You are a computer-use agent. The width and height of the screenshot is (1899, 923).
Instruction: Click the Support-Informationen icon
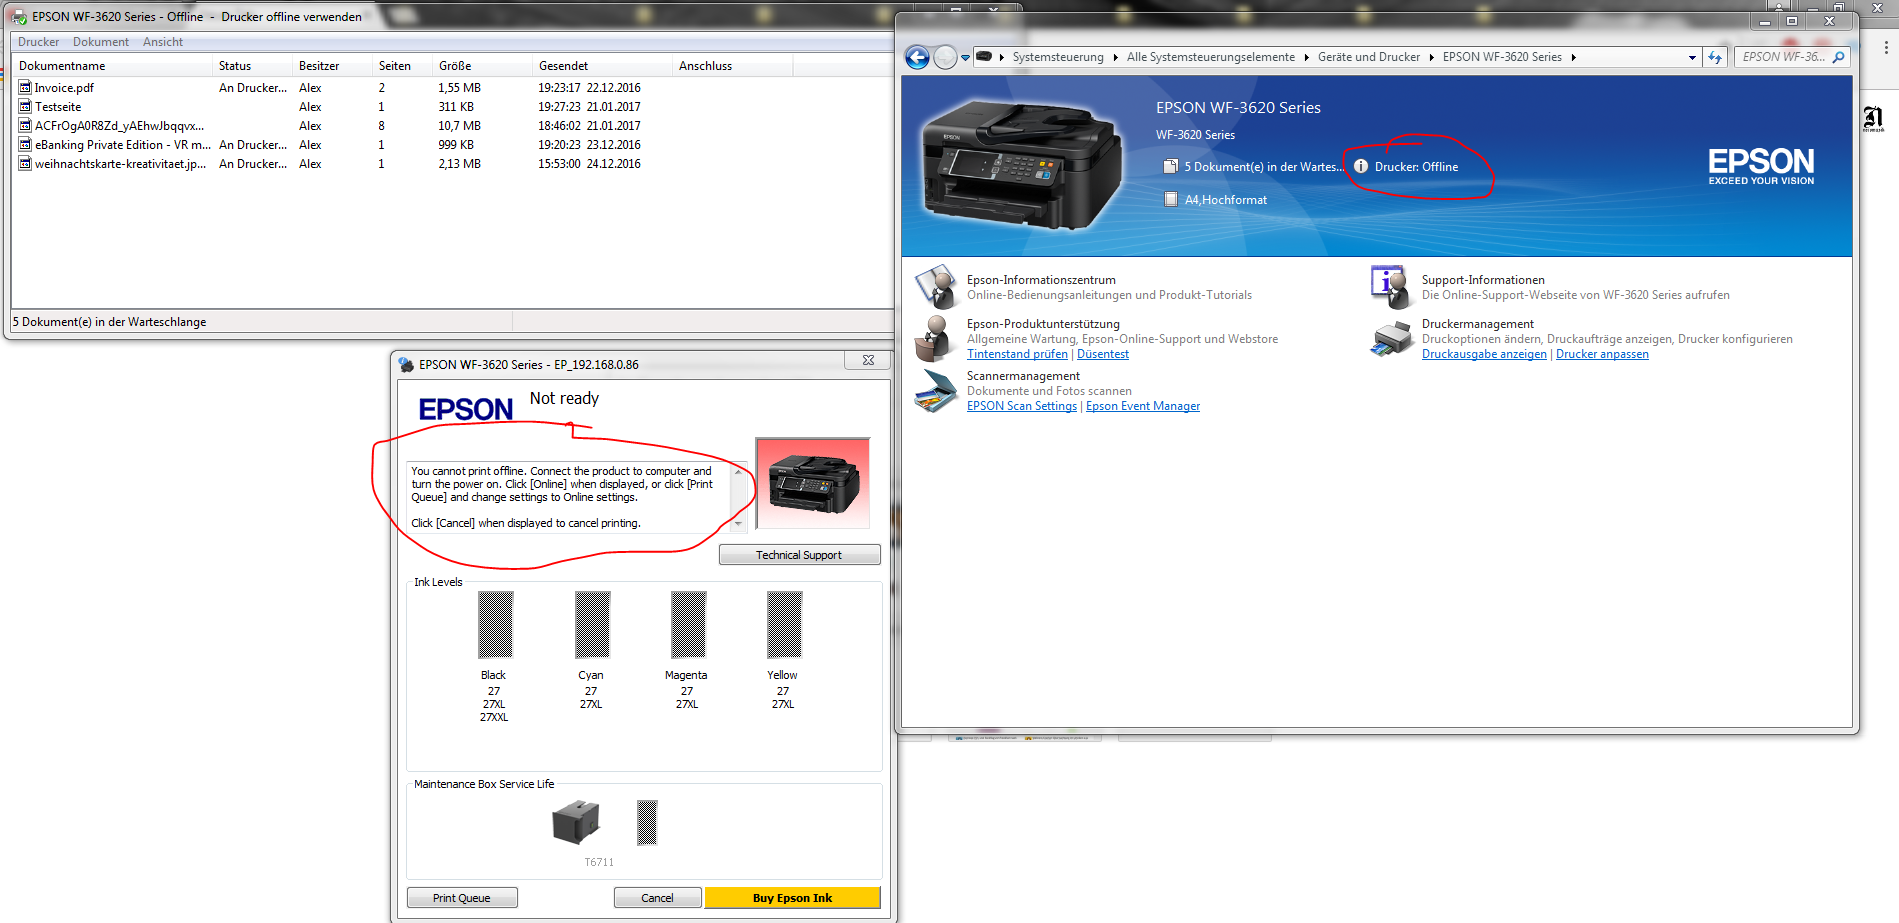coord(1389,287)
